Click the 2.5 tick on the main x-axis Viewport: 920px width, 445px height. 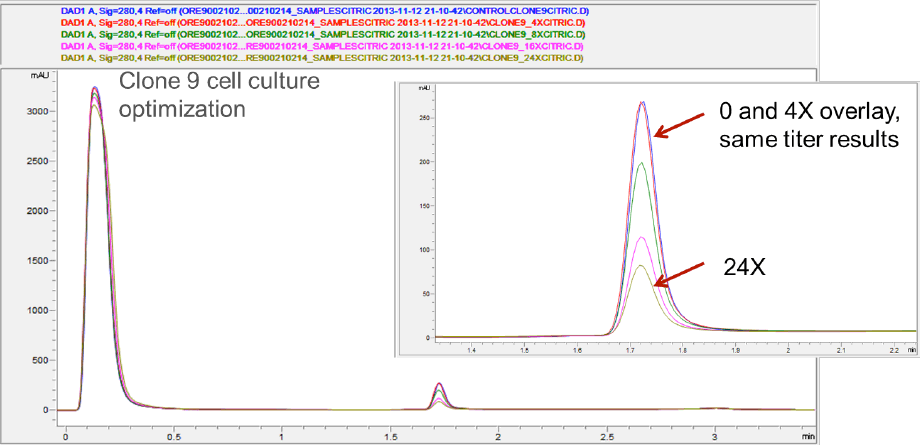point(607,437)
